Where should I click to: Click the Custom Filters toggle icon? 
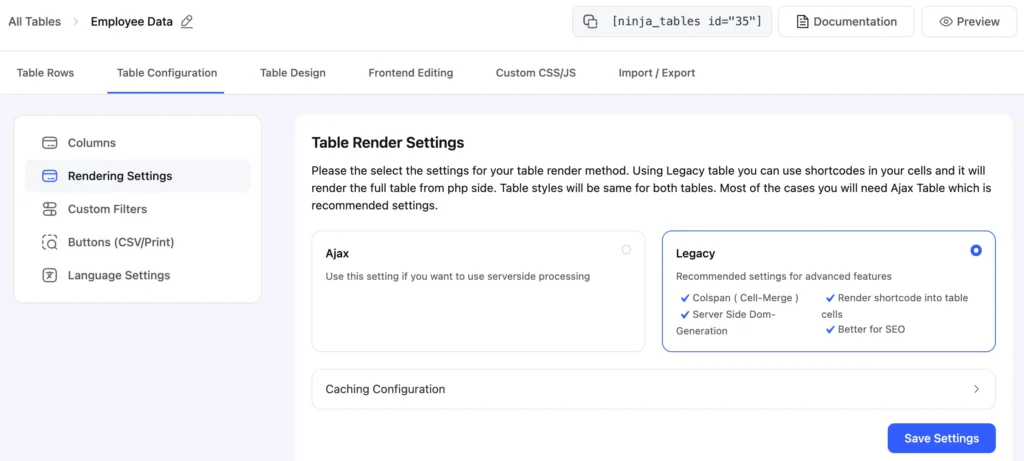50,210
